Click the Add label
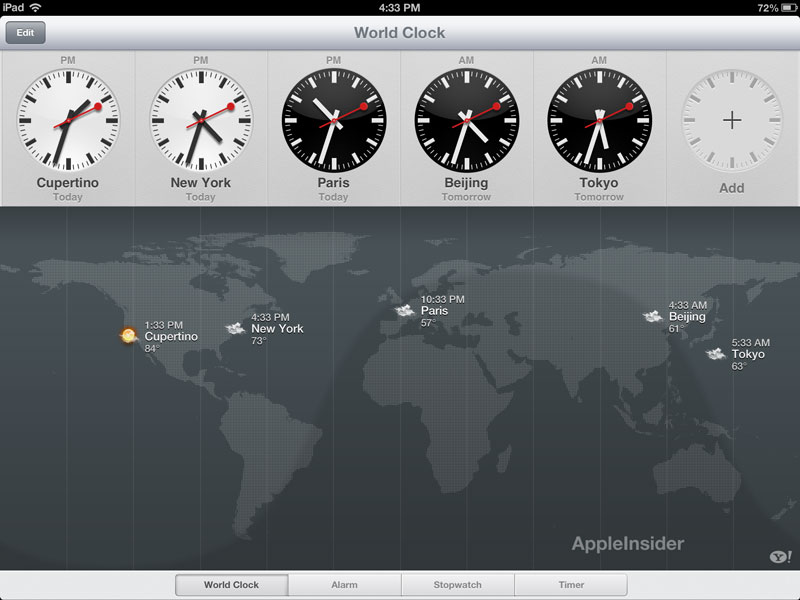800x600 pixels. click(x=732, y=188)
